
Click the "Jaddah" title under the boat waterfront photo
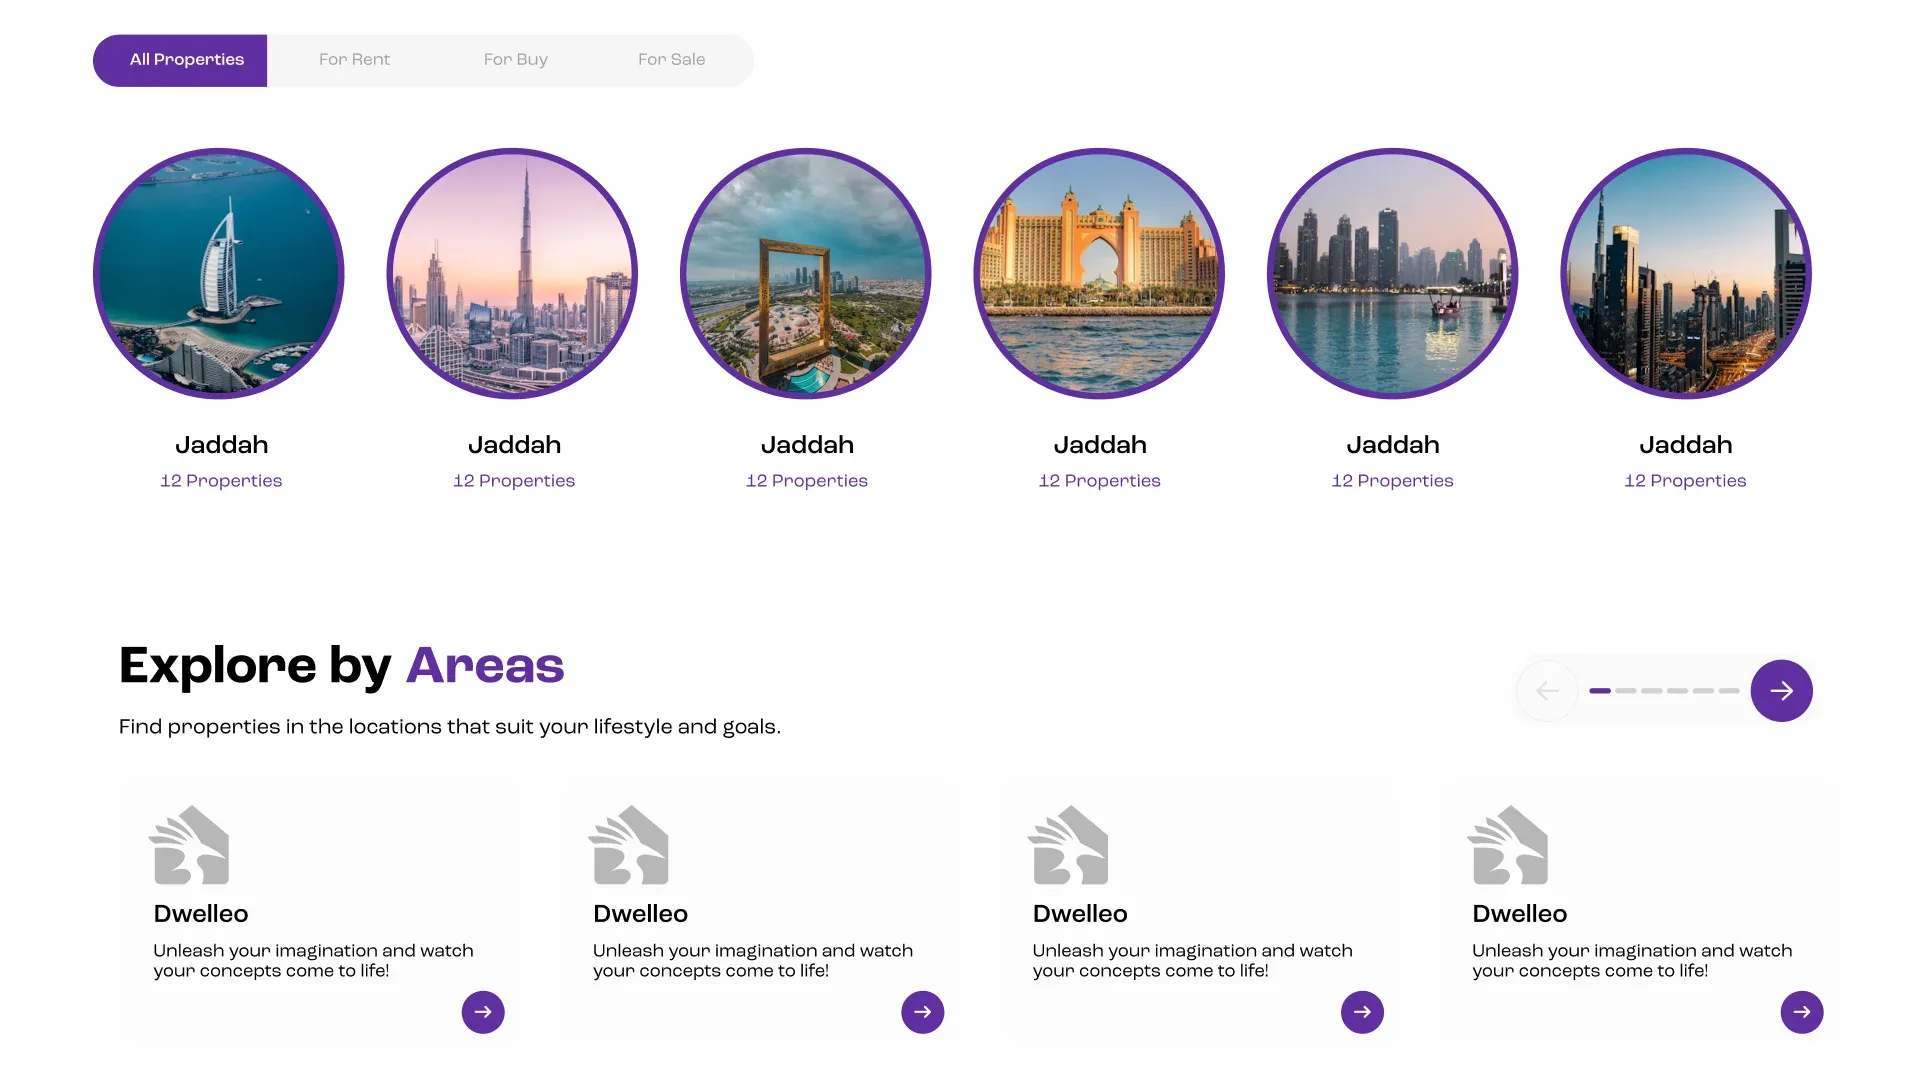1393,445
